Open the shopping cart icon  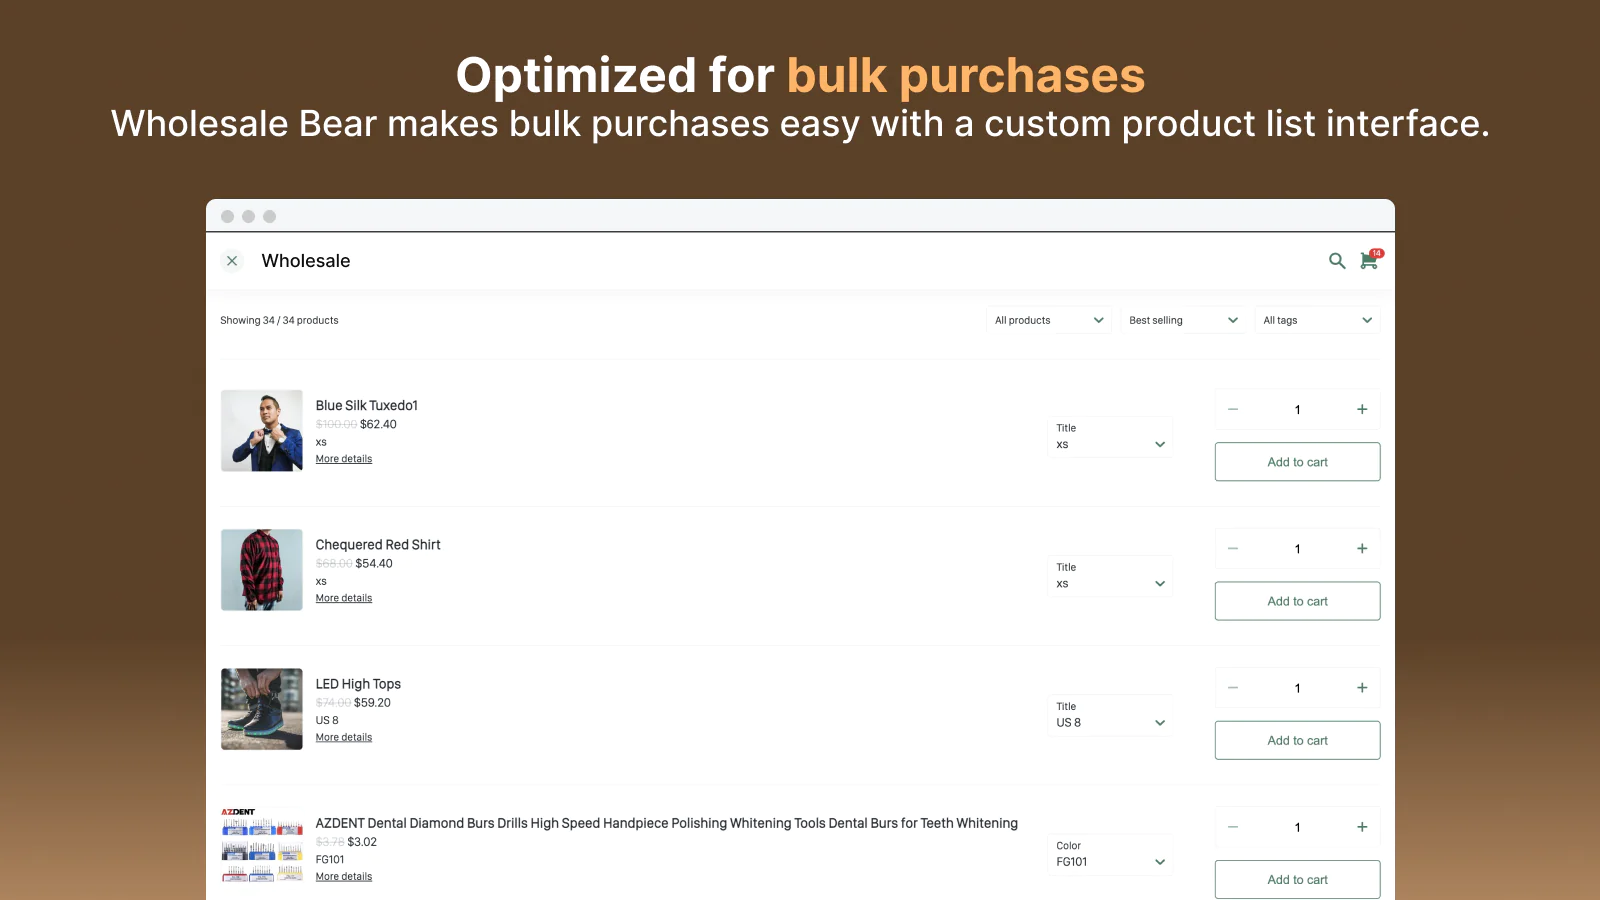pyautogui.click(x=1369, y=261)
